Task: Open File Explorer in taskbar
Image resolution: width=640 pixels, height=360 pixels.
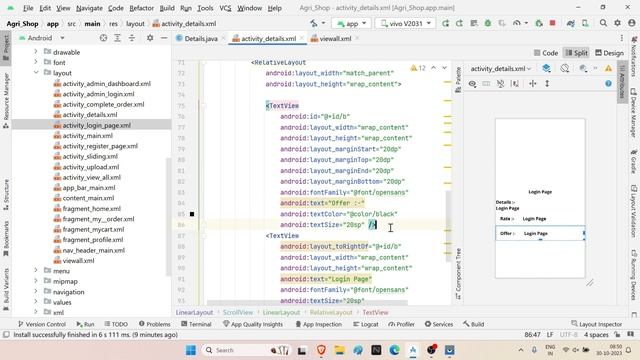Action: click(x=340, y=350)
